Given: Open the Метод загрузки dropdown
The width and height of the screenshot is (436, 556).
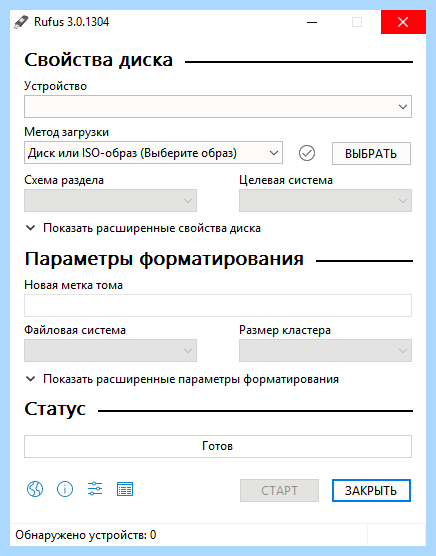Looking at the screenshot, I should [153, 153].
